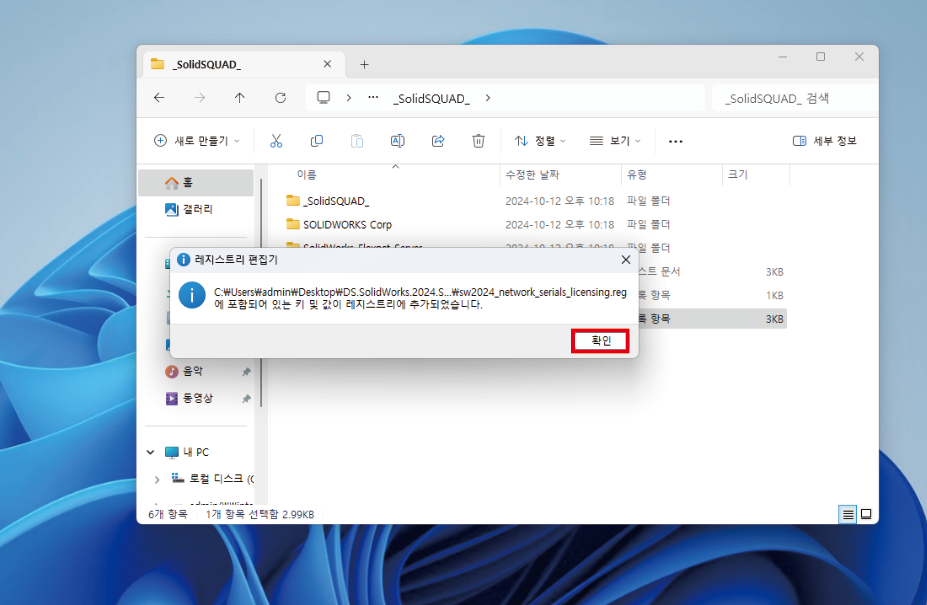Sort by 이름 column header

pos(306,174)
